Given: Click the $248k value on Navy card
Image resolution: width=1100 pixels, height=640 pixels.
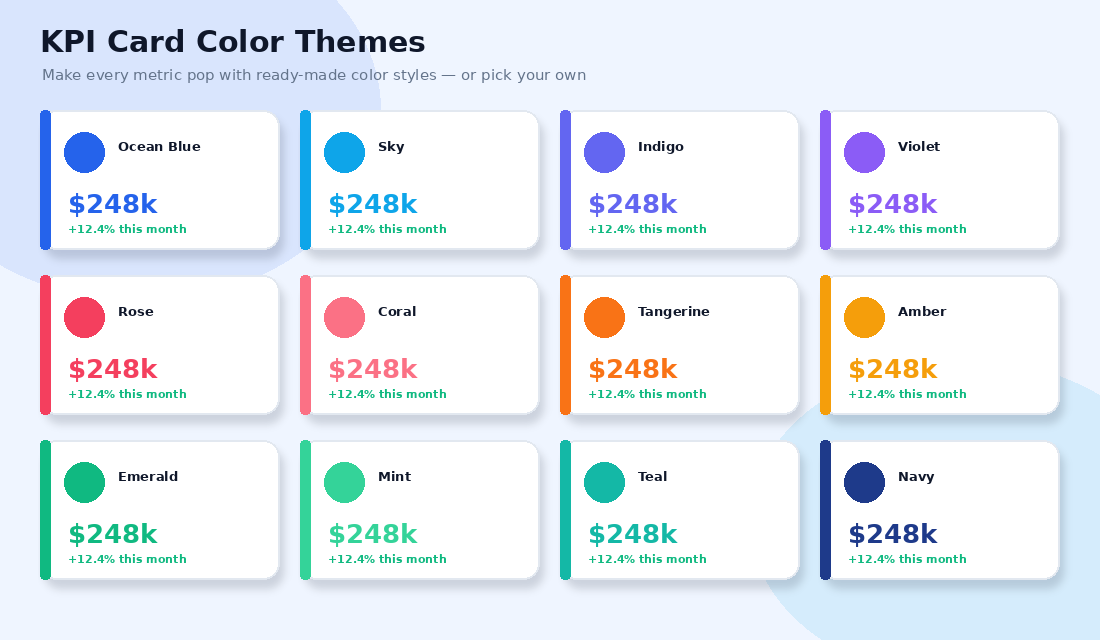Looking at the screenshot, I should click(892, 534).
